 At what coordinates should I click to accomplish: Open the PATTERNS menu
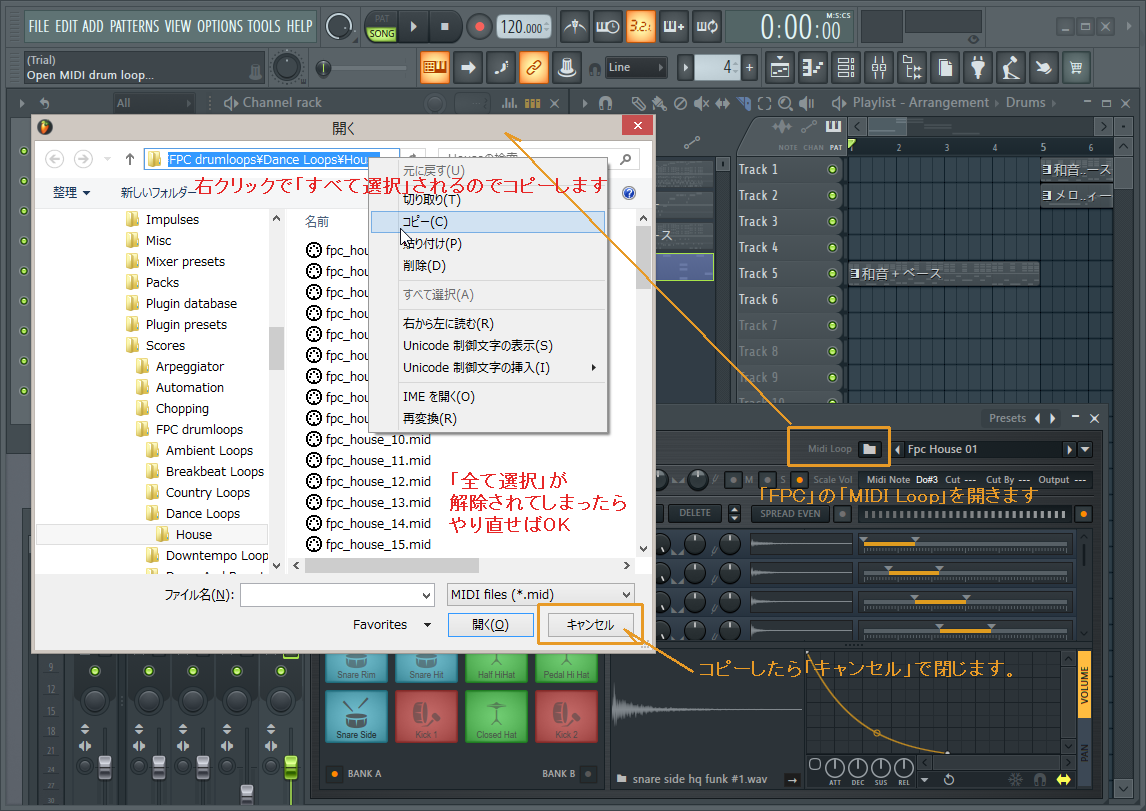(136, 27)
